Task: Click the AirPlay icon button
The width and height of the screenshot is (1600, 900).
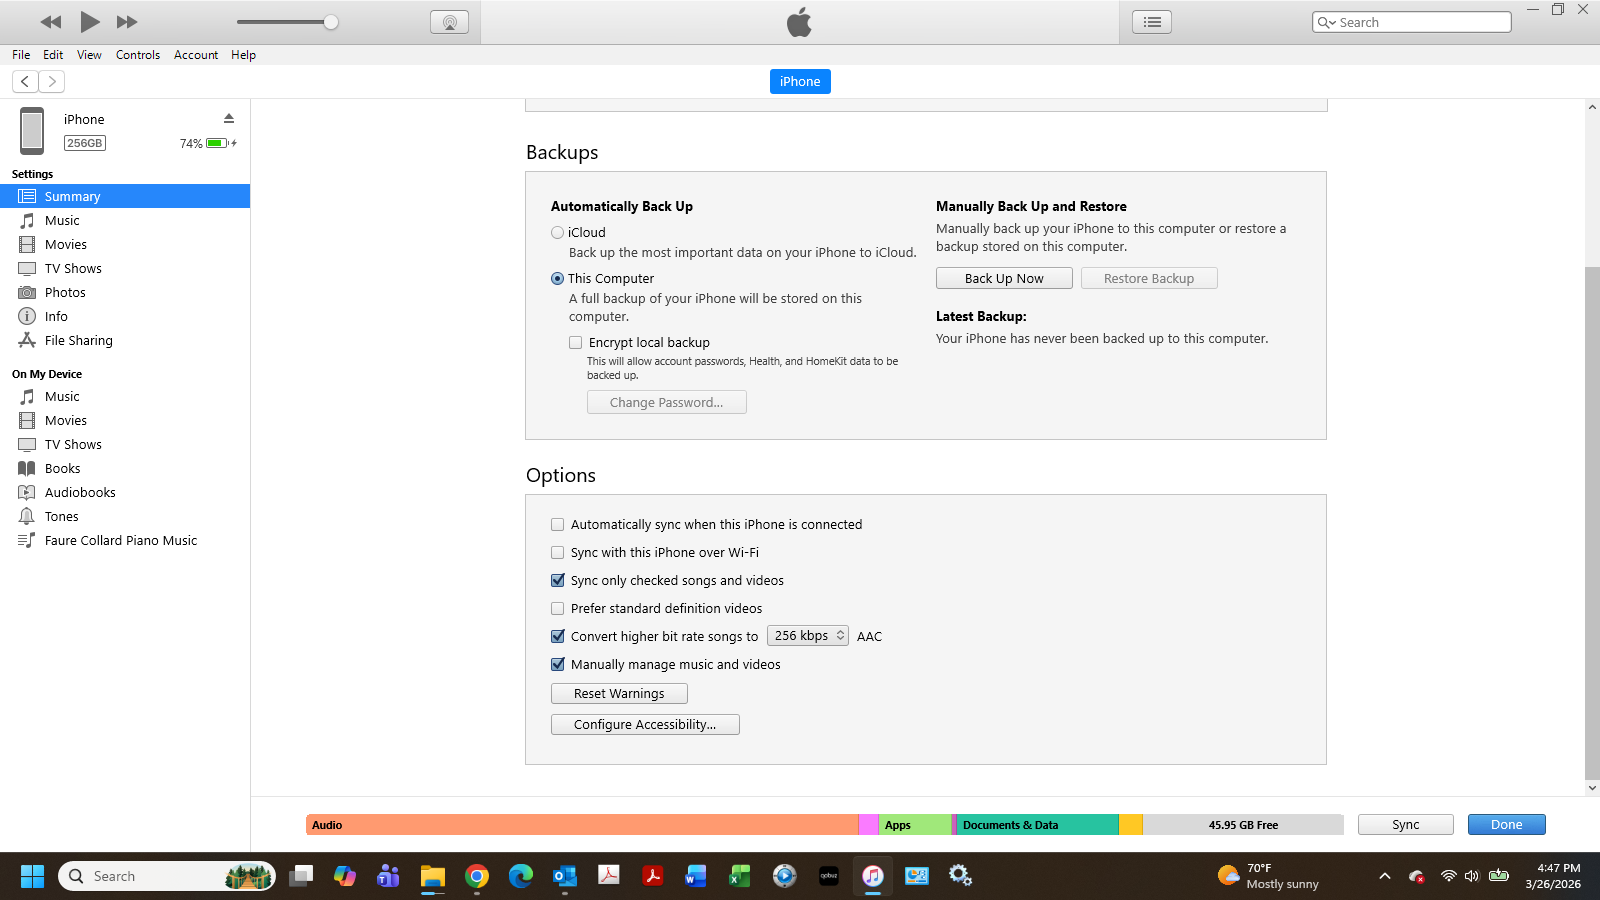Action: [449, 22]
